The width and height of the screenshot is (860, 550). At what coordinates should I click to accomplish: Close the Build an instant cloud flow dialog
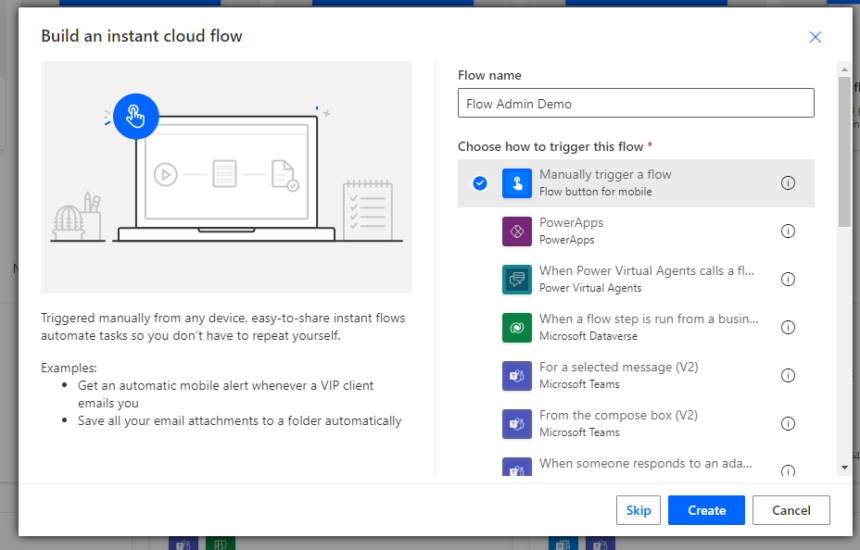[815, 37]
